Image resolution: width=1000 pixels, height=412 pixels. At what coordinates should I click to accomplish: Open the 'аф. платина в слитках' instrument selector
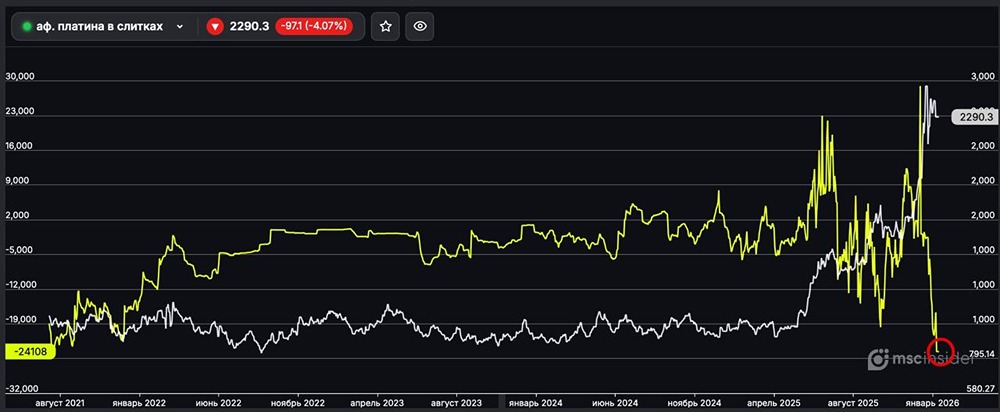point(100,27)
